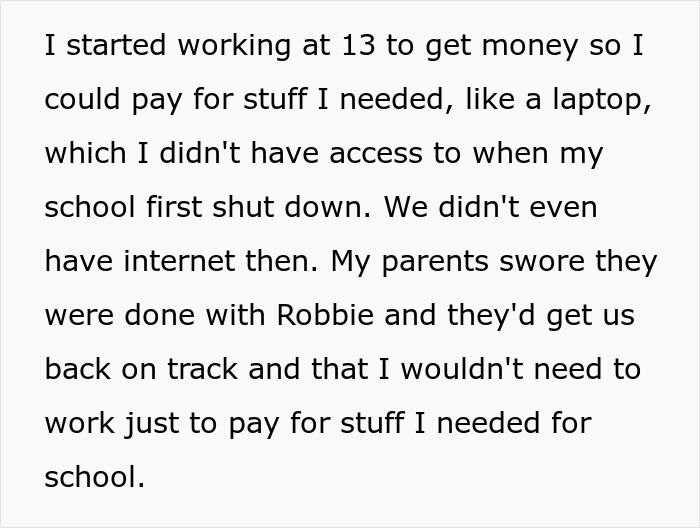Click the final word "school." on the last line
The width and height of the screenshot is (700, 528).
(x=95, y=476)
